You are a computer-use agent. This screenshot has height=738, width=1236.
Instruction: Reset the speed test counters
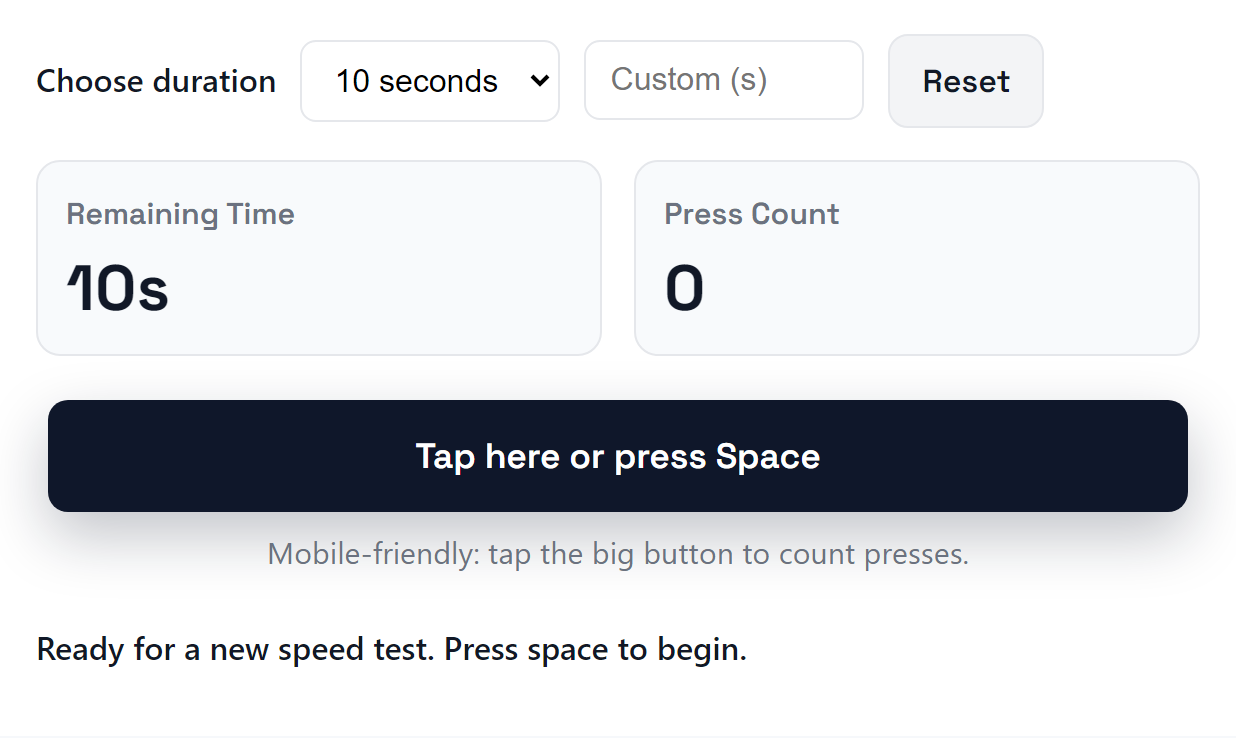point(964,81)
